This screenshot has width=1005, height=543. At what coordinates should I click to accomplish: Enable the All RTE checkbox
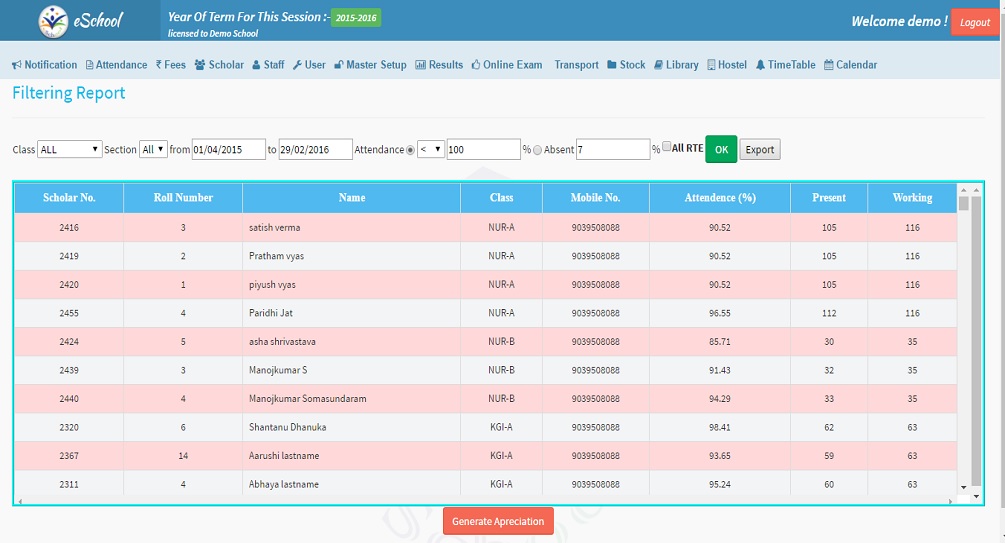[x=667, y=147]
